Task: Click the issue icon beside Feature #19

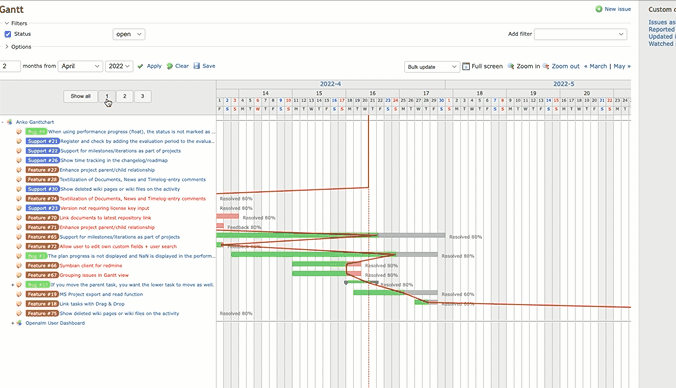Action: (x=19, y=294)
